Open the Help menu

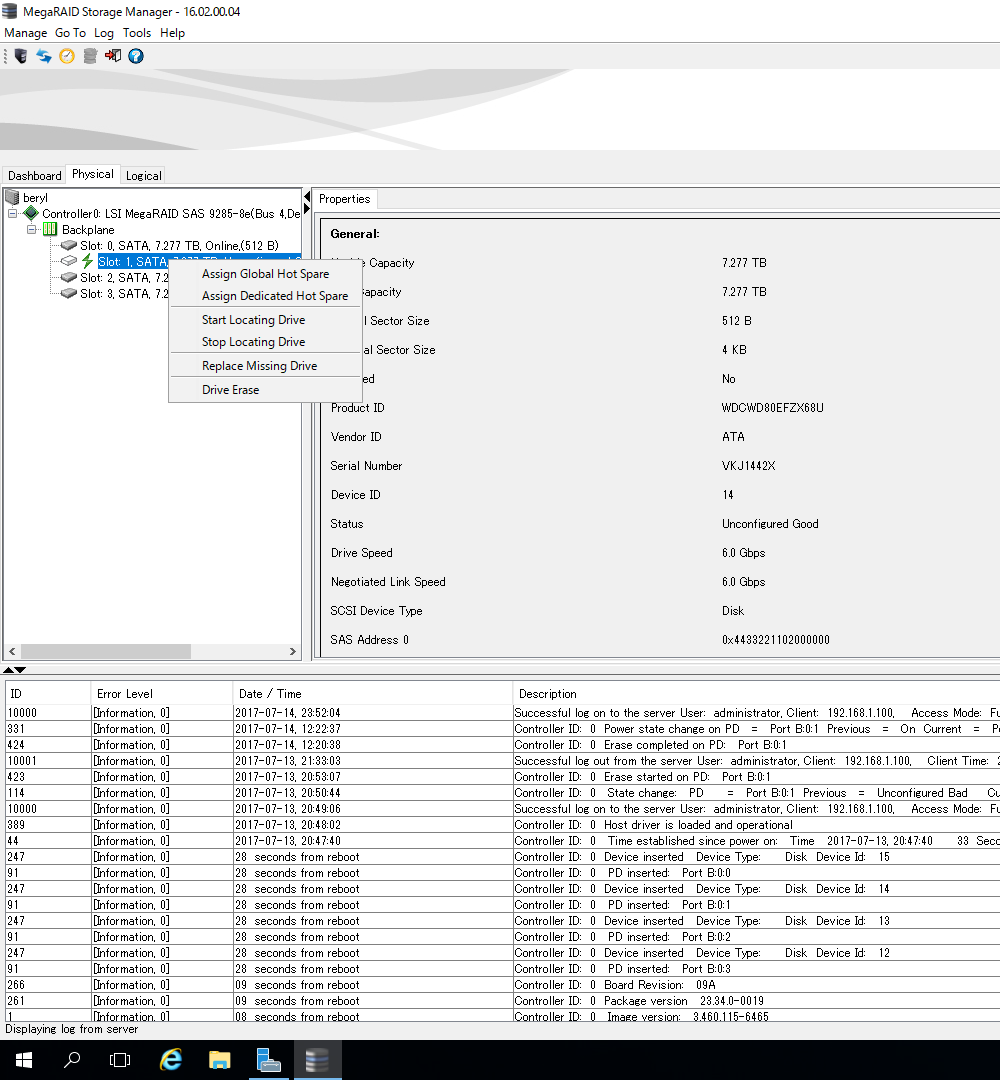[x=172, y=32]
